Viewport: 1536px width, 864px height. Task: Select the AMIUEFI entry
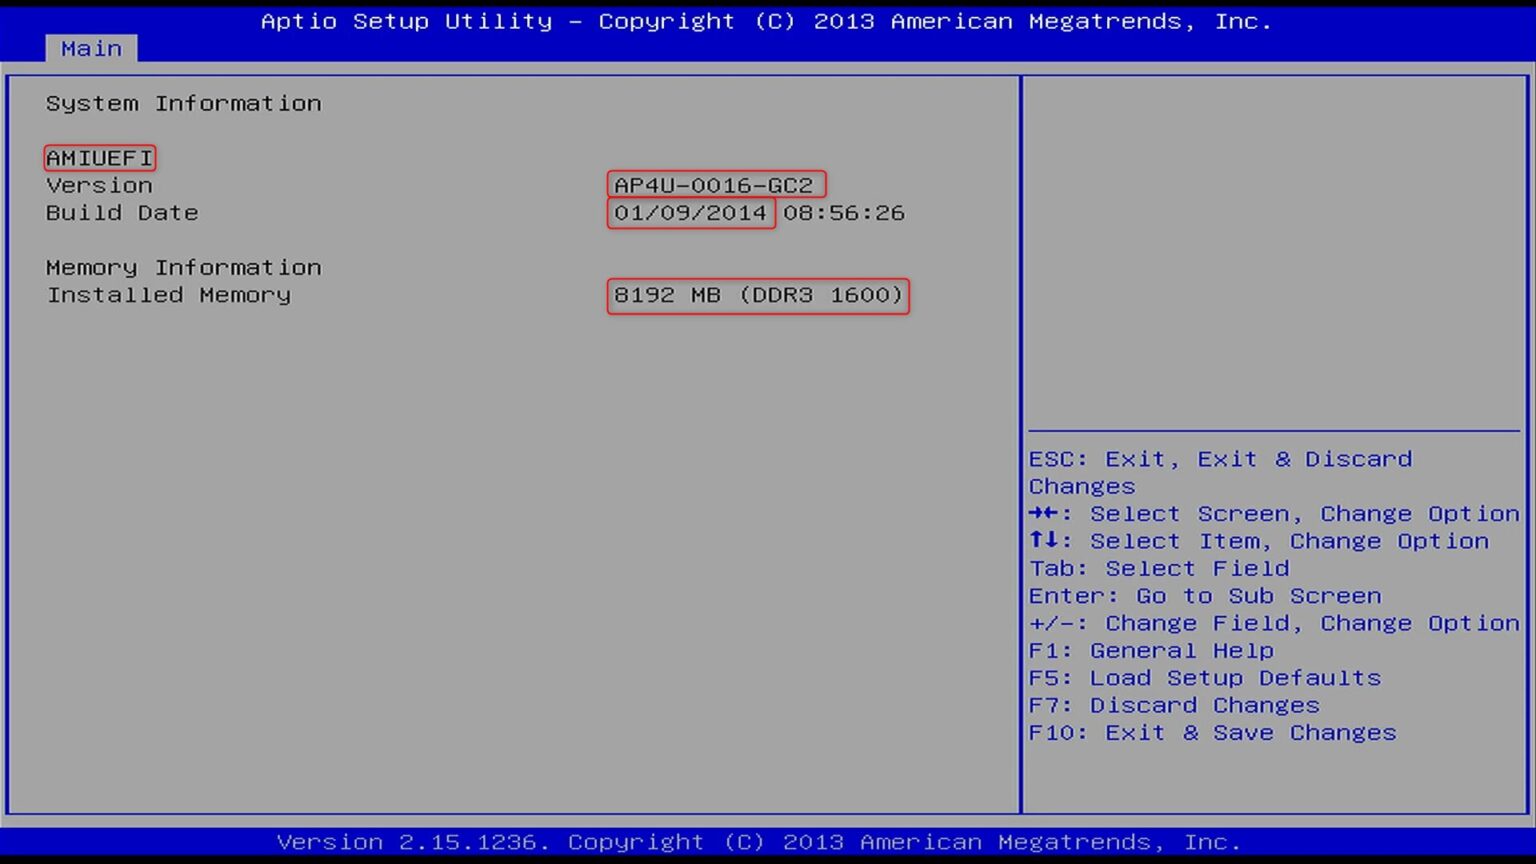coord(99,158)
